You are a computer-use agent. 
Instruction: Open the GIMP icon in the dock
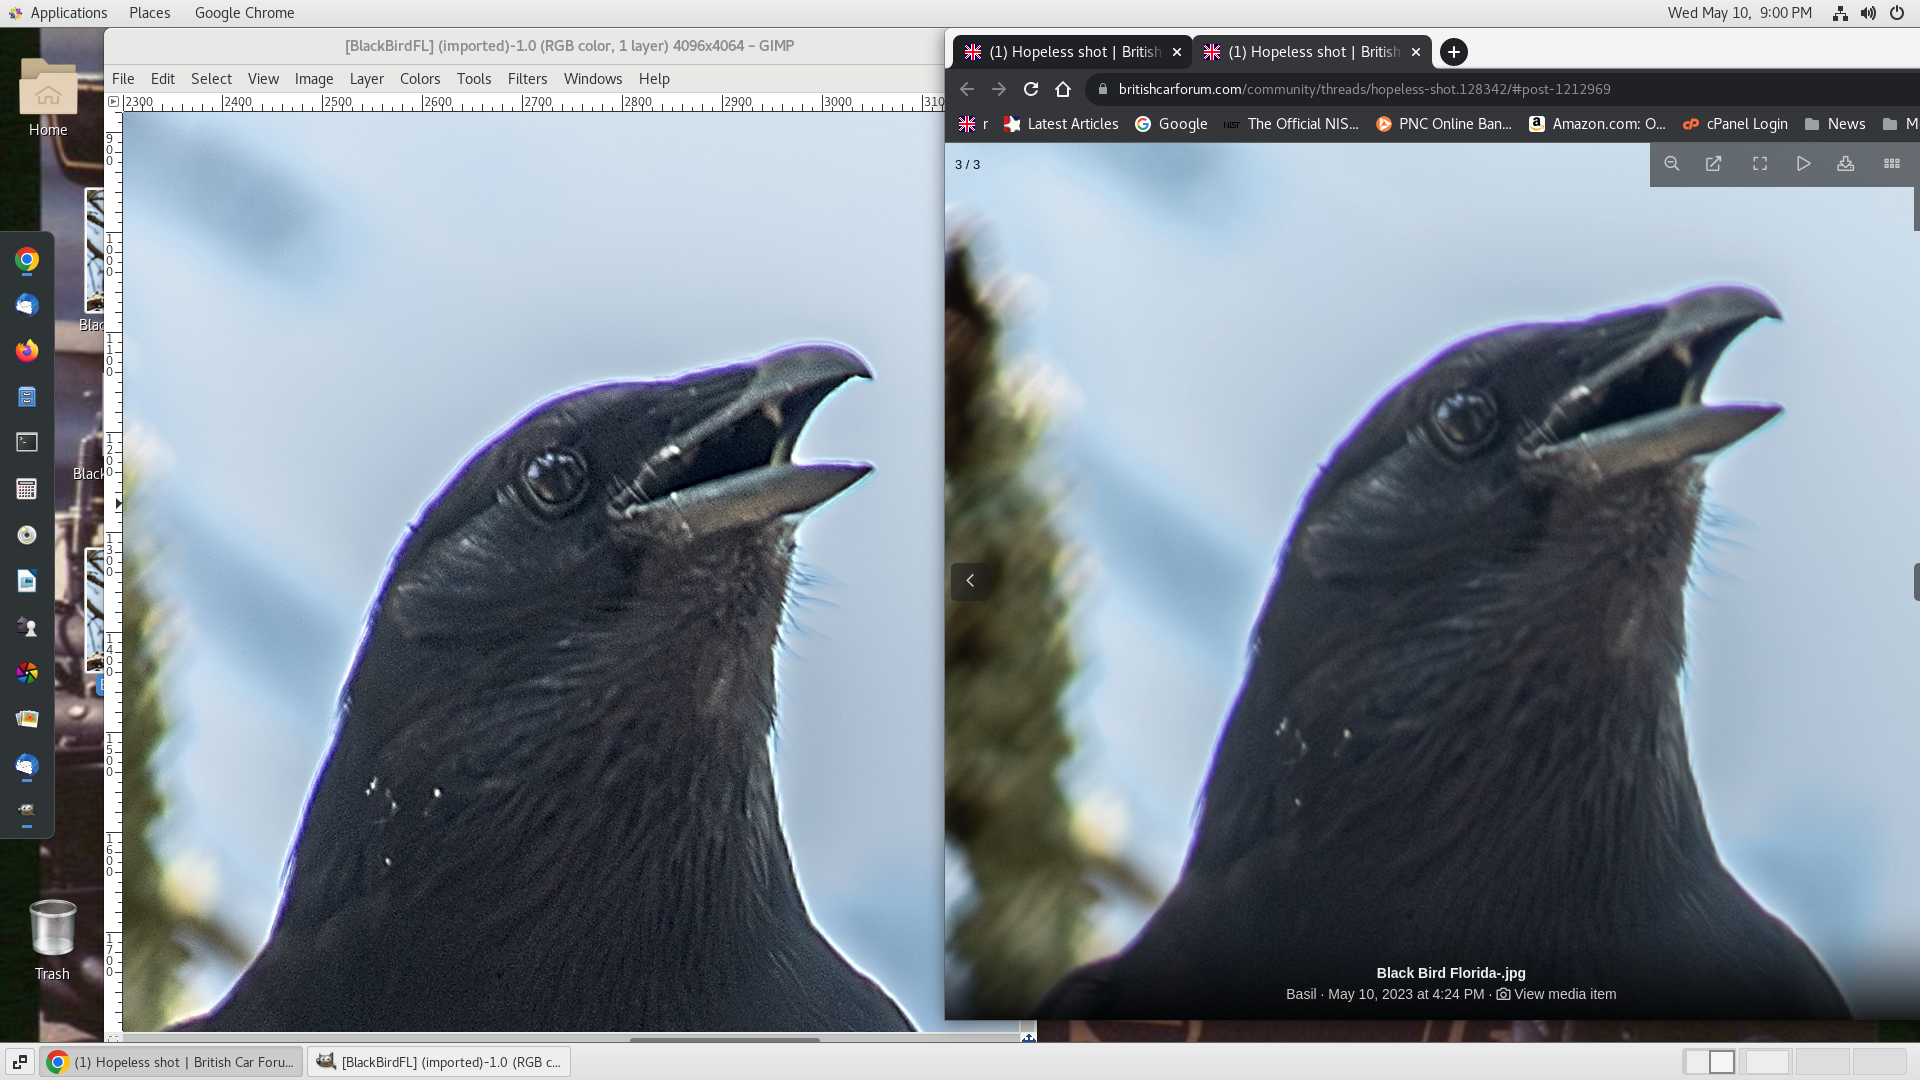(27, 811)
